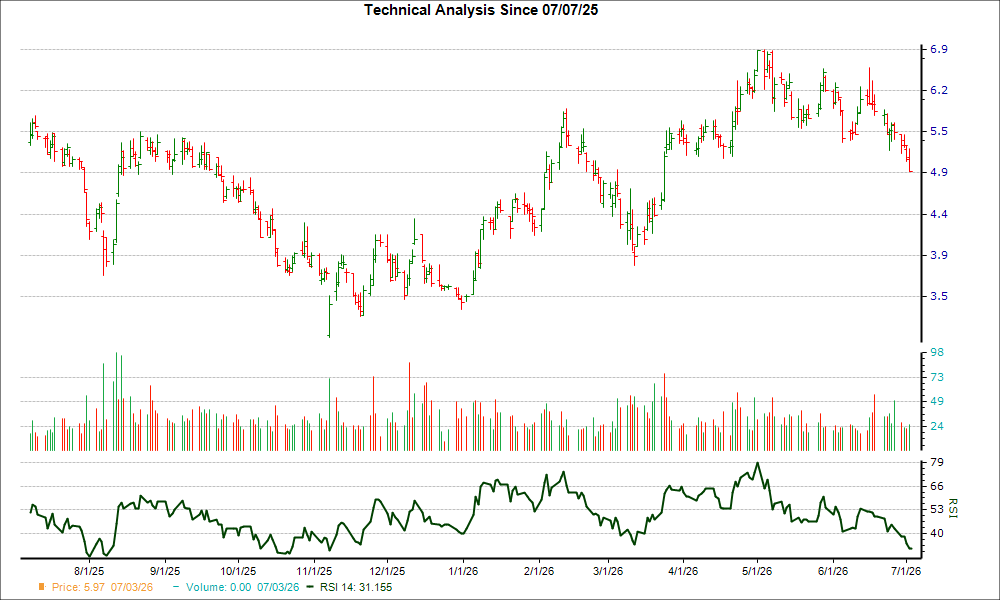
Task: Click the 53 RSI axis label
Action: point(937,509)
